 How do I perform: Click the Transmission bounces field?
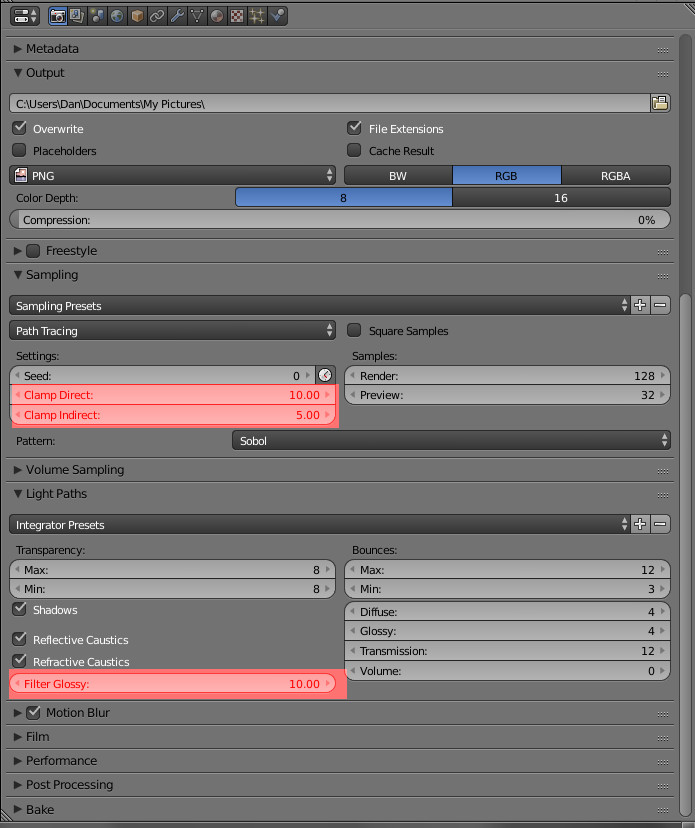508,651
